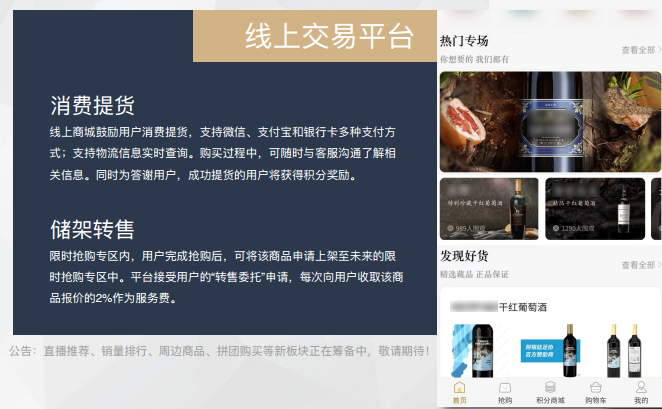The width and height of the screenshot is (662, 409).
Task: Open the 积分商城 points mall icon
Action: 550,393
